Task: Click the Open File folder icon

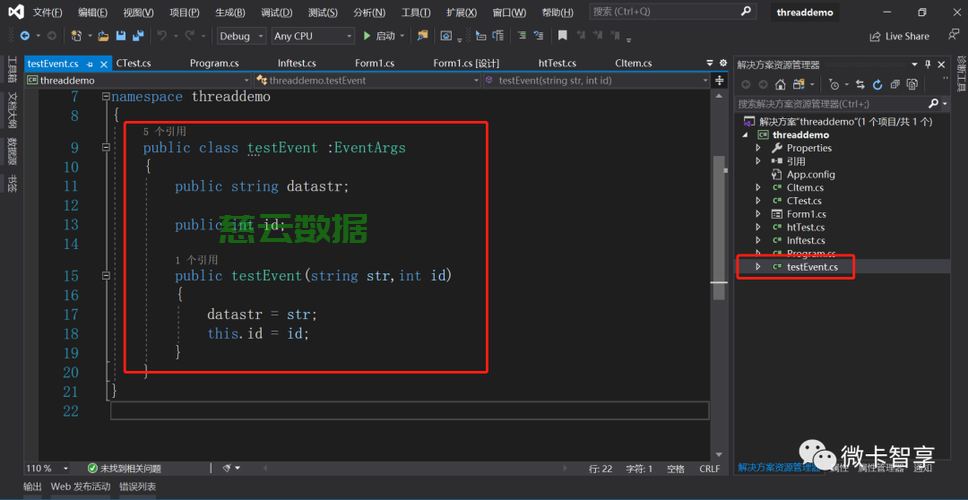Action: pos(103,36)
